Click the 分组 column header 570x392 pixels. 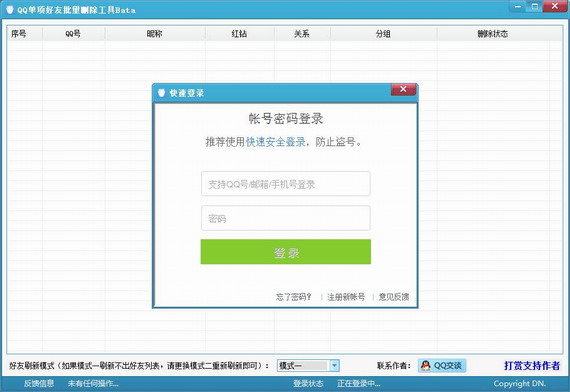pyautogui.click(x=384, y=34)
